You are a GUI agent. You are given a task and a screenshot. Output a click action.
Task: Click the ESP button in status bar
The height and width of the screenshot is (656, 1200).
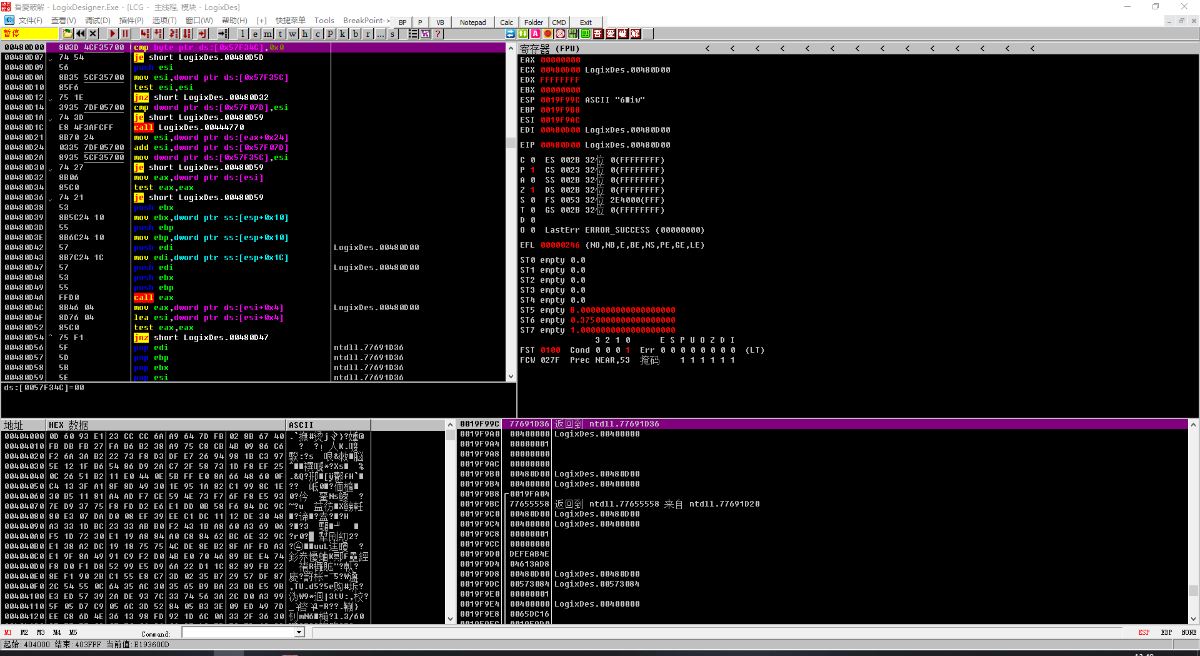pos(1143,632)
